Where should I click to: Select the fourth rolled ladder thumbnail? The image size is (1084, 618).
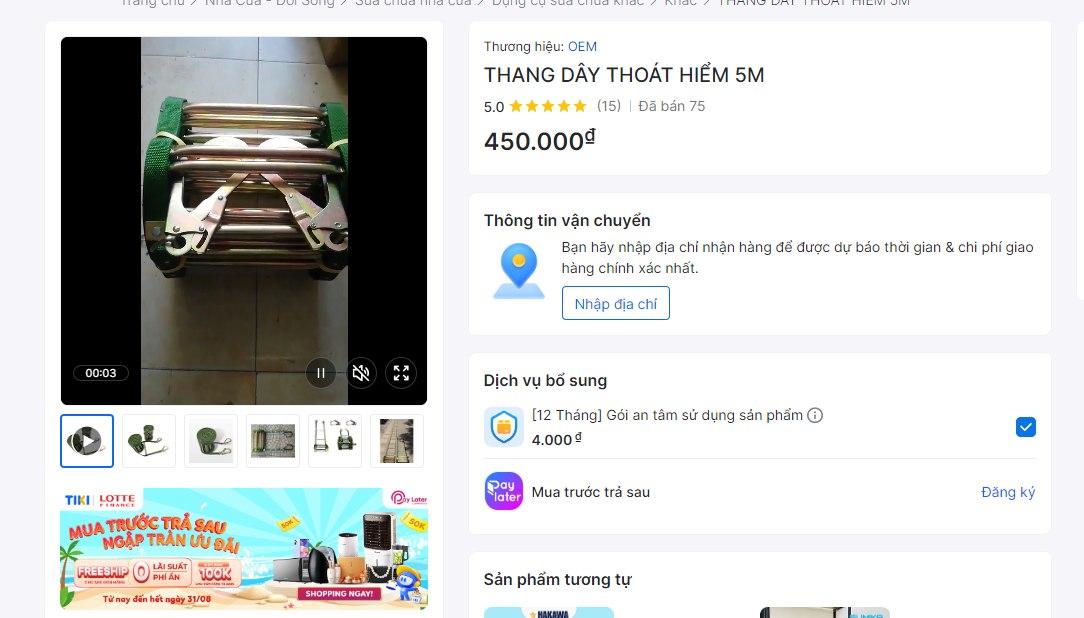point(273,441)
